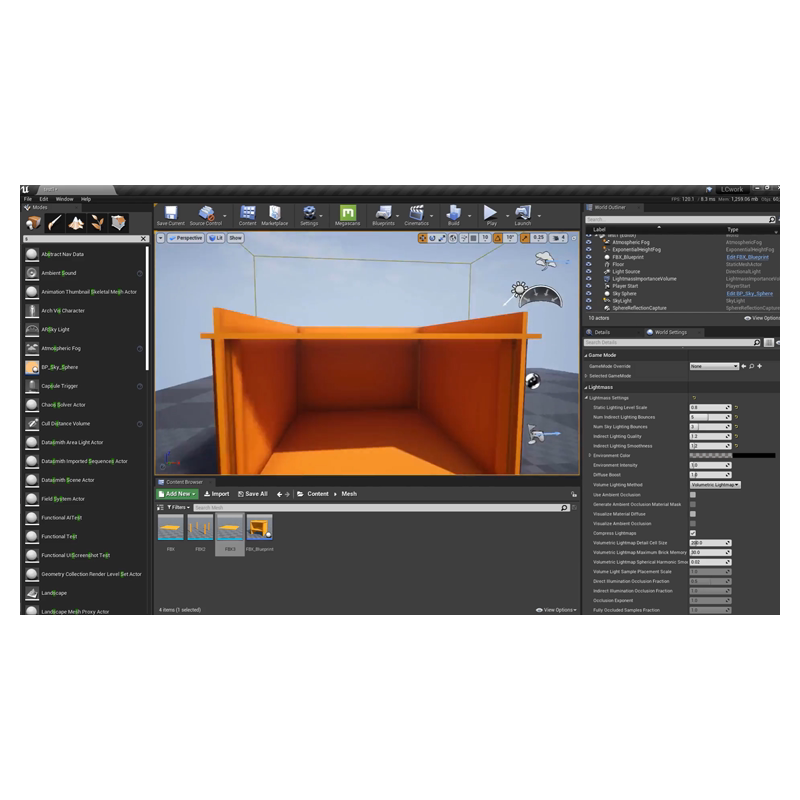The image size is (800, 800).
Task: Start Play in editor
Action: [491, 215]
